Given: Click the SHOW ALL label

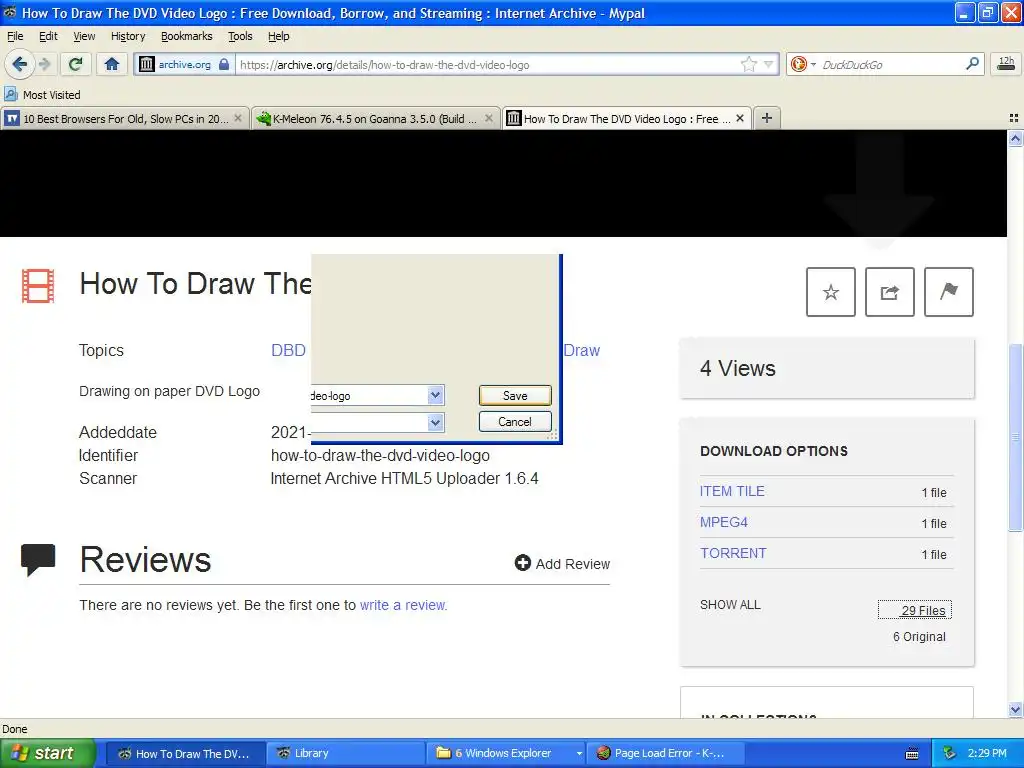Looking at the screenshot, I should point(730,605).
